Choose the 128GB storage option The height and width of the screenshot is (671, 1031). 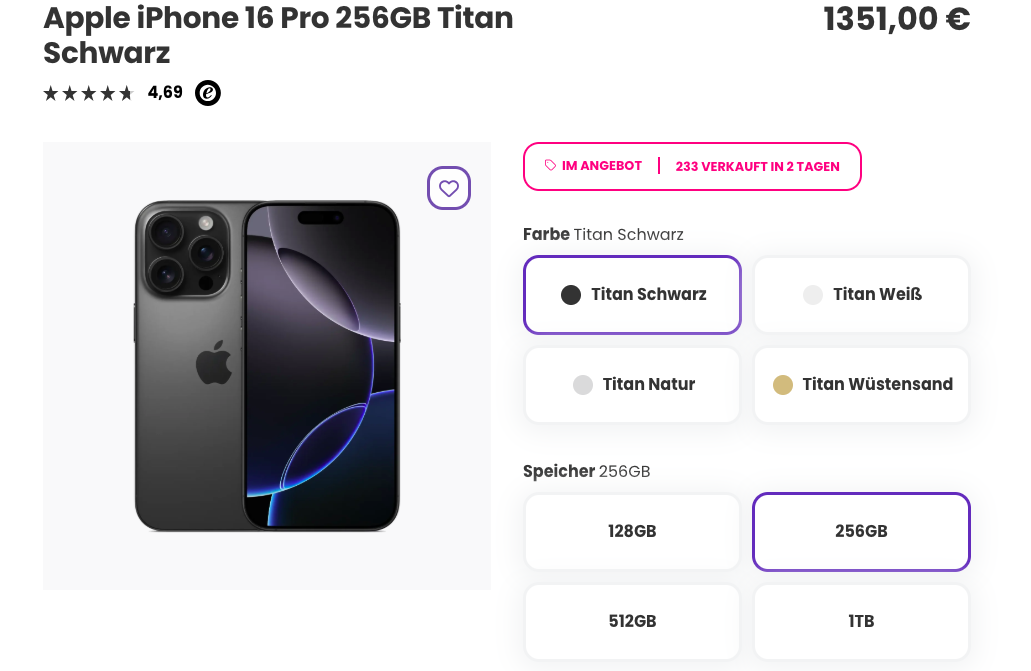(x=632, y=531)
